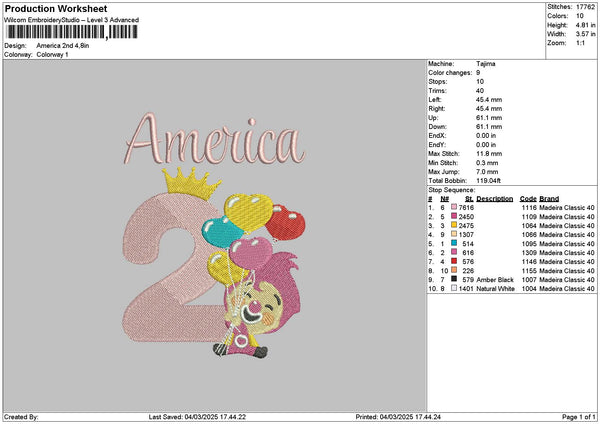Screen dimensions: 600x424
Task: Click the 'Stop Sequence:' heading
Action: 452,190
